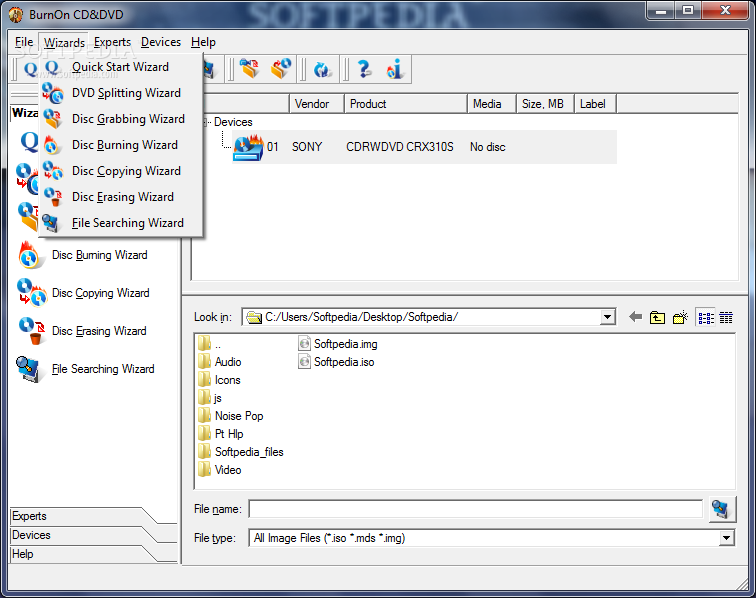Open the Experts menu
Viewport: 756px width, 598px height.
click(112, 42)
